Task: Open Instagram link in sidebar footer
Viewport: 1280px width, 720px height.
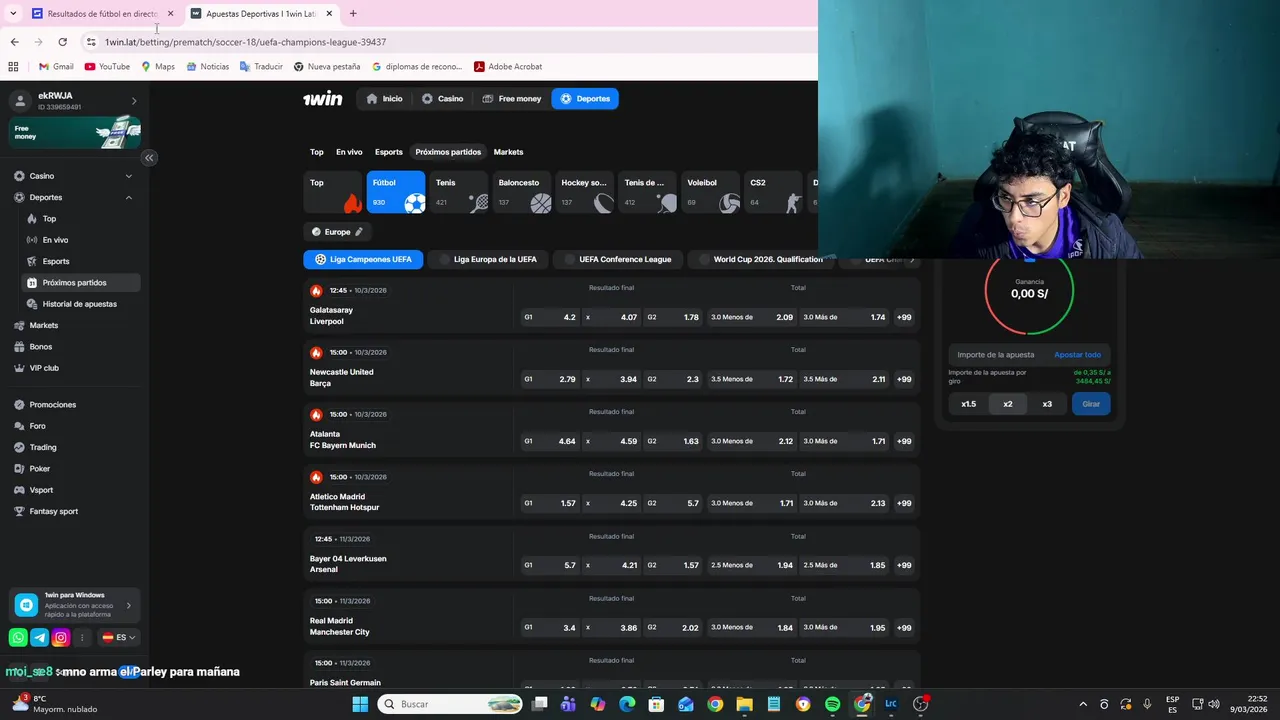Action: [61, 637]
